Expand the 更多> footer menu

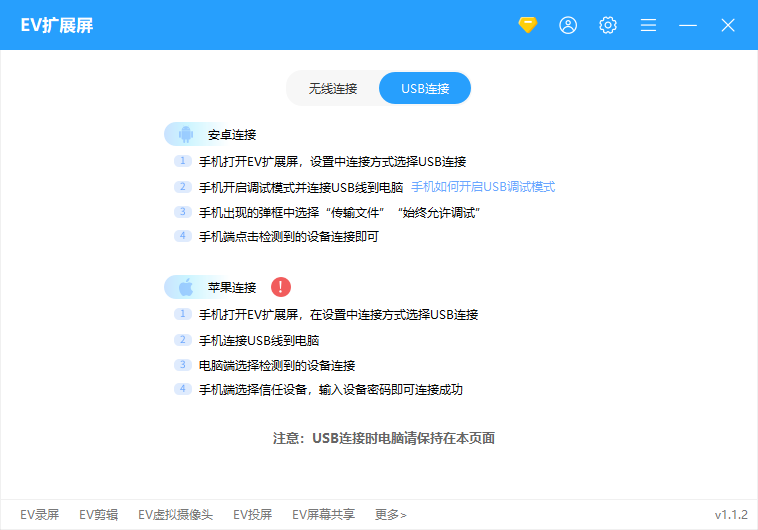(x=391, y=515)
